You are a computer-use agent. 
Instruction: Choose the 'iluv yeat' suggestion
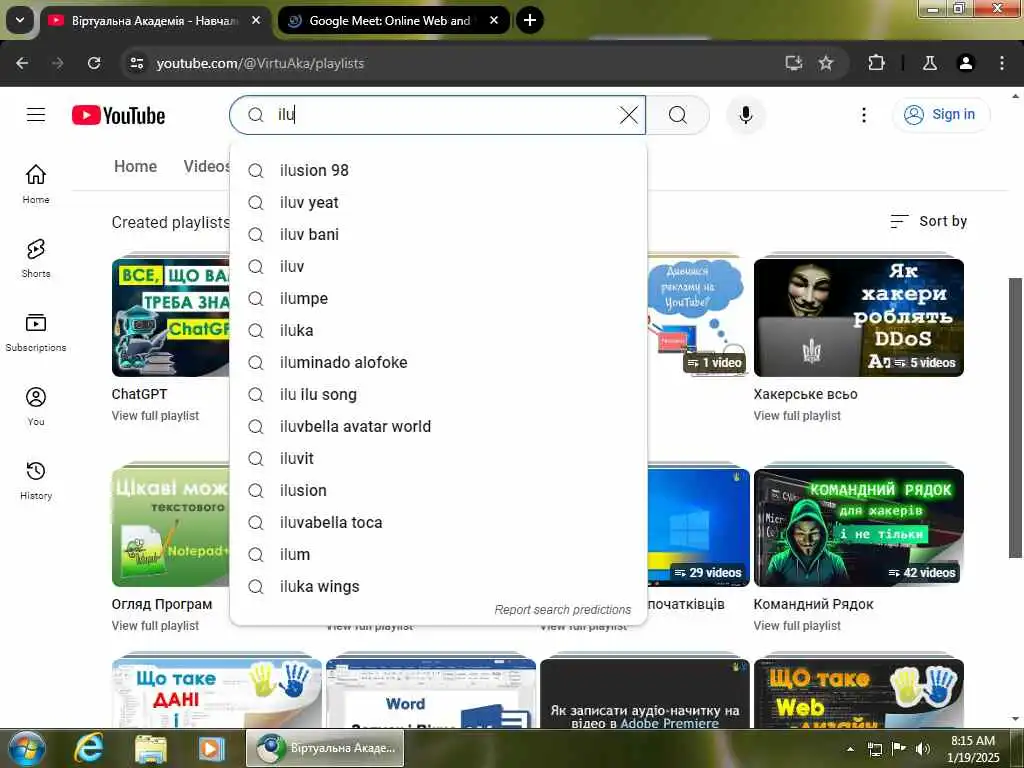tap(438, 202)
